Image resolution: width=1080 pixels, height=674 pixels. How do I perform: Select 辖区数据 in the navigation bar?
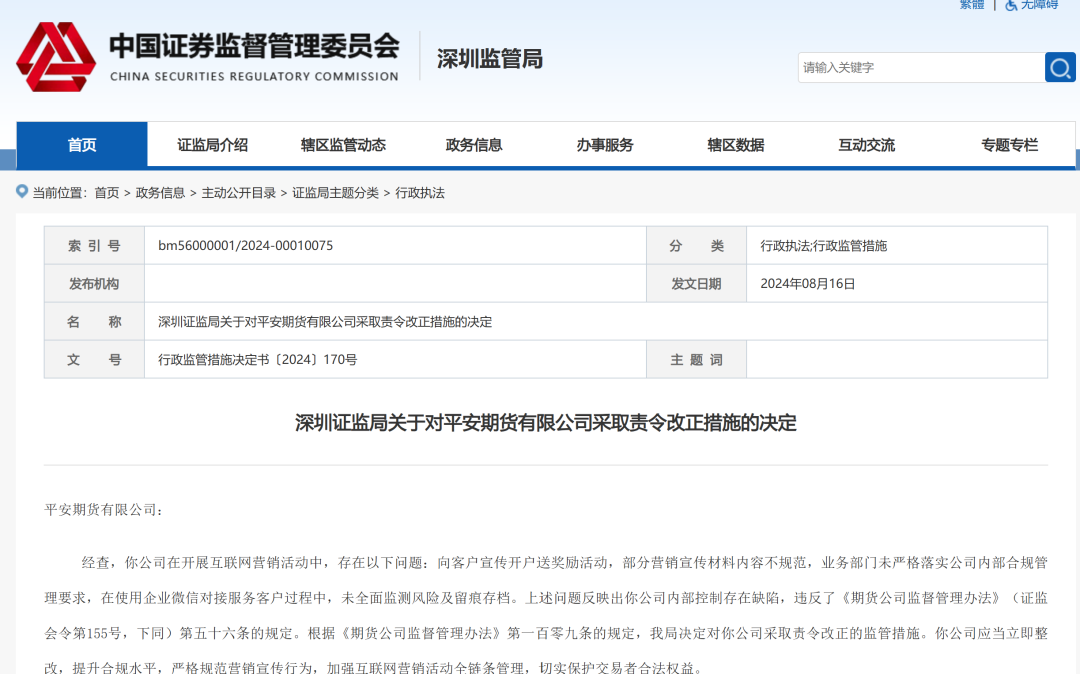pos(736,145)
